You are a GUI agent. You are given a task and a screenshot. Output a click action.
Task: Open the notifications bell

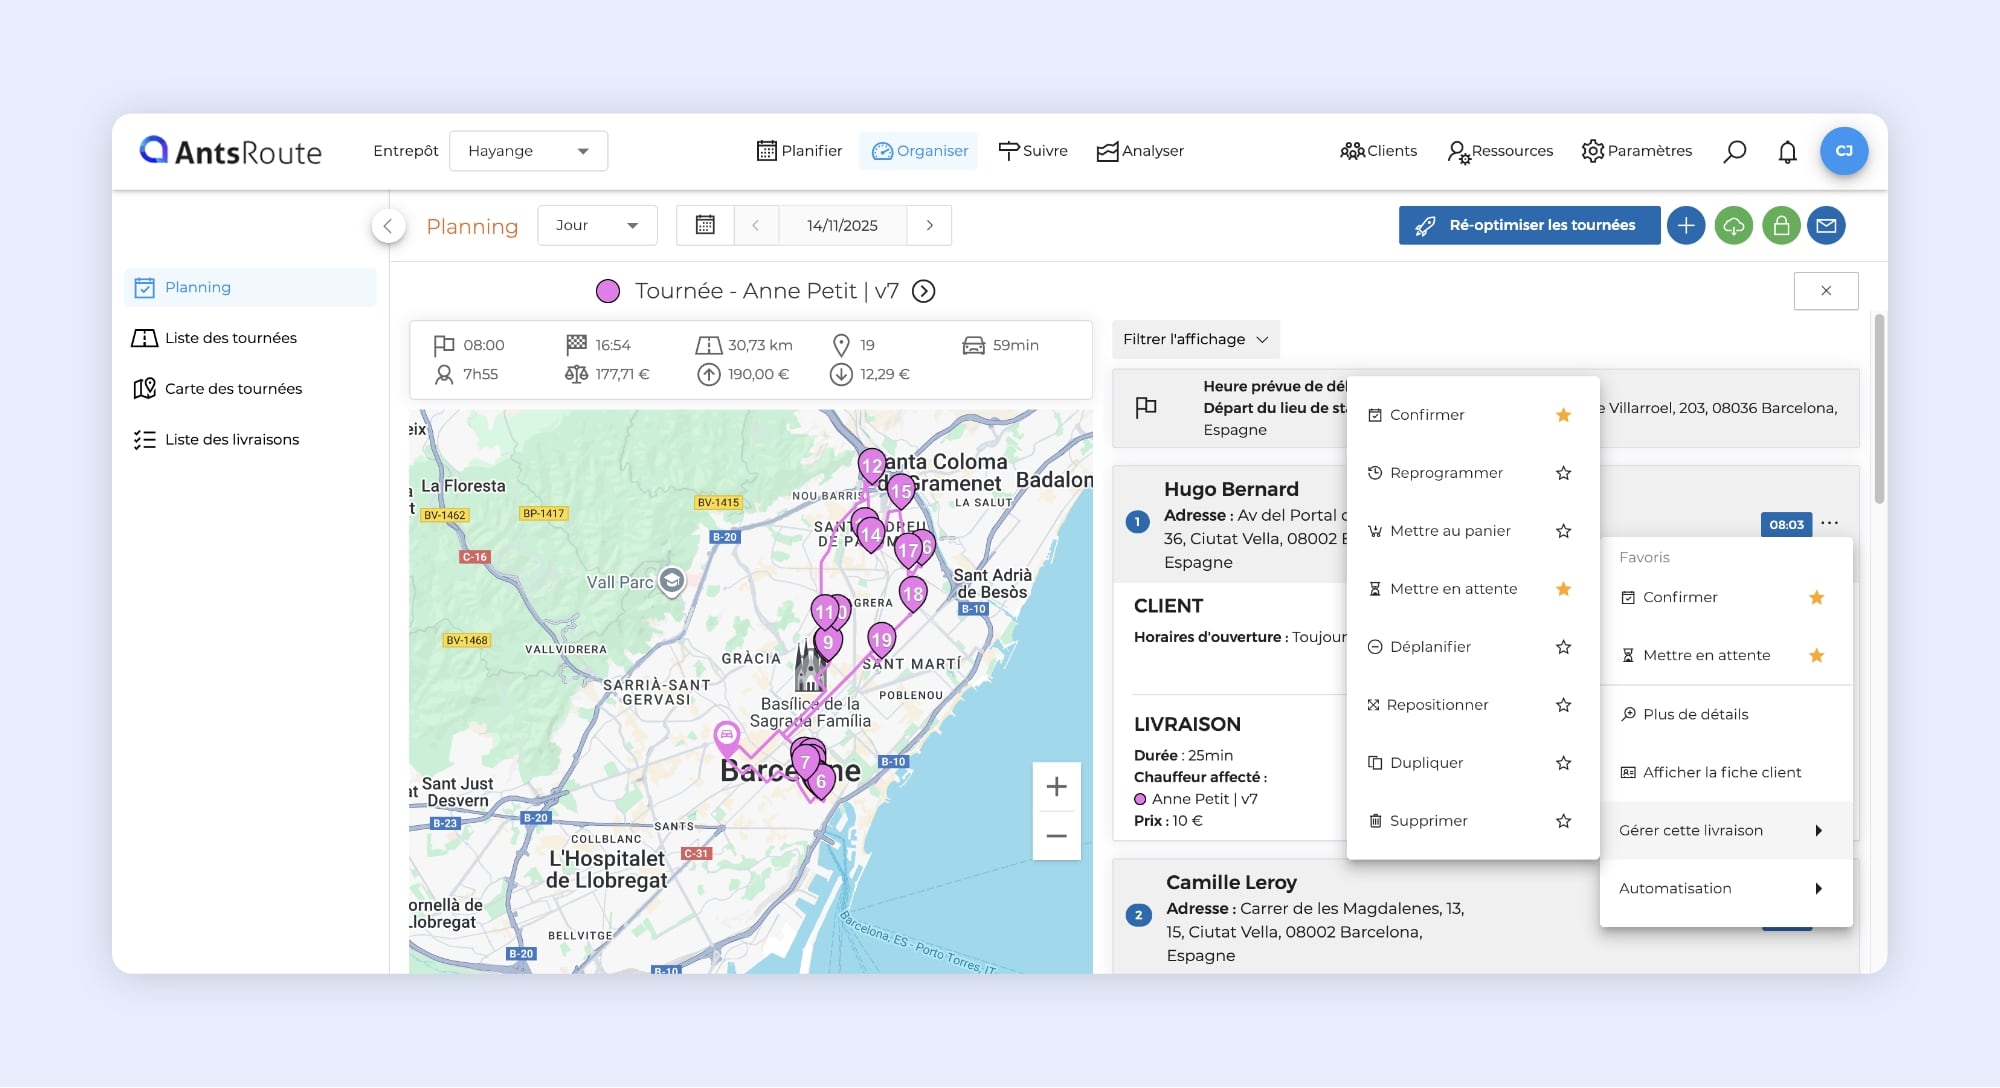coord(1787,151)
